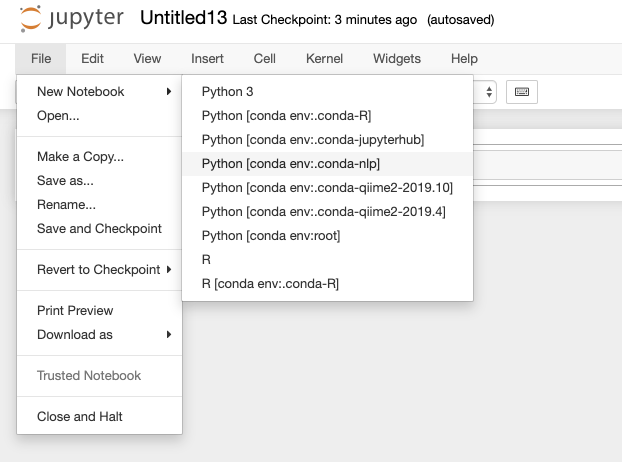Open the View menu
This screenshot has width=622, height=462.
point(147,59)
